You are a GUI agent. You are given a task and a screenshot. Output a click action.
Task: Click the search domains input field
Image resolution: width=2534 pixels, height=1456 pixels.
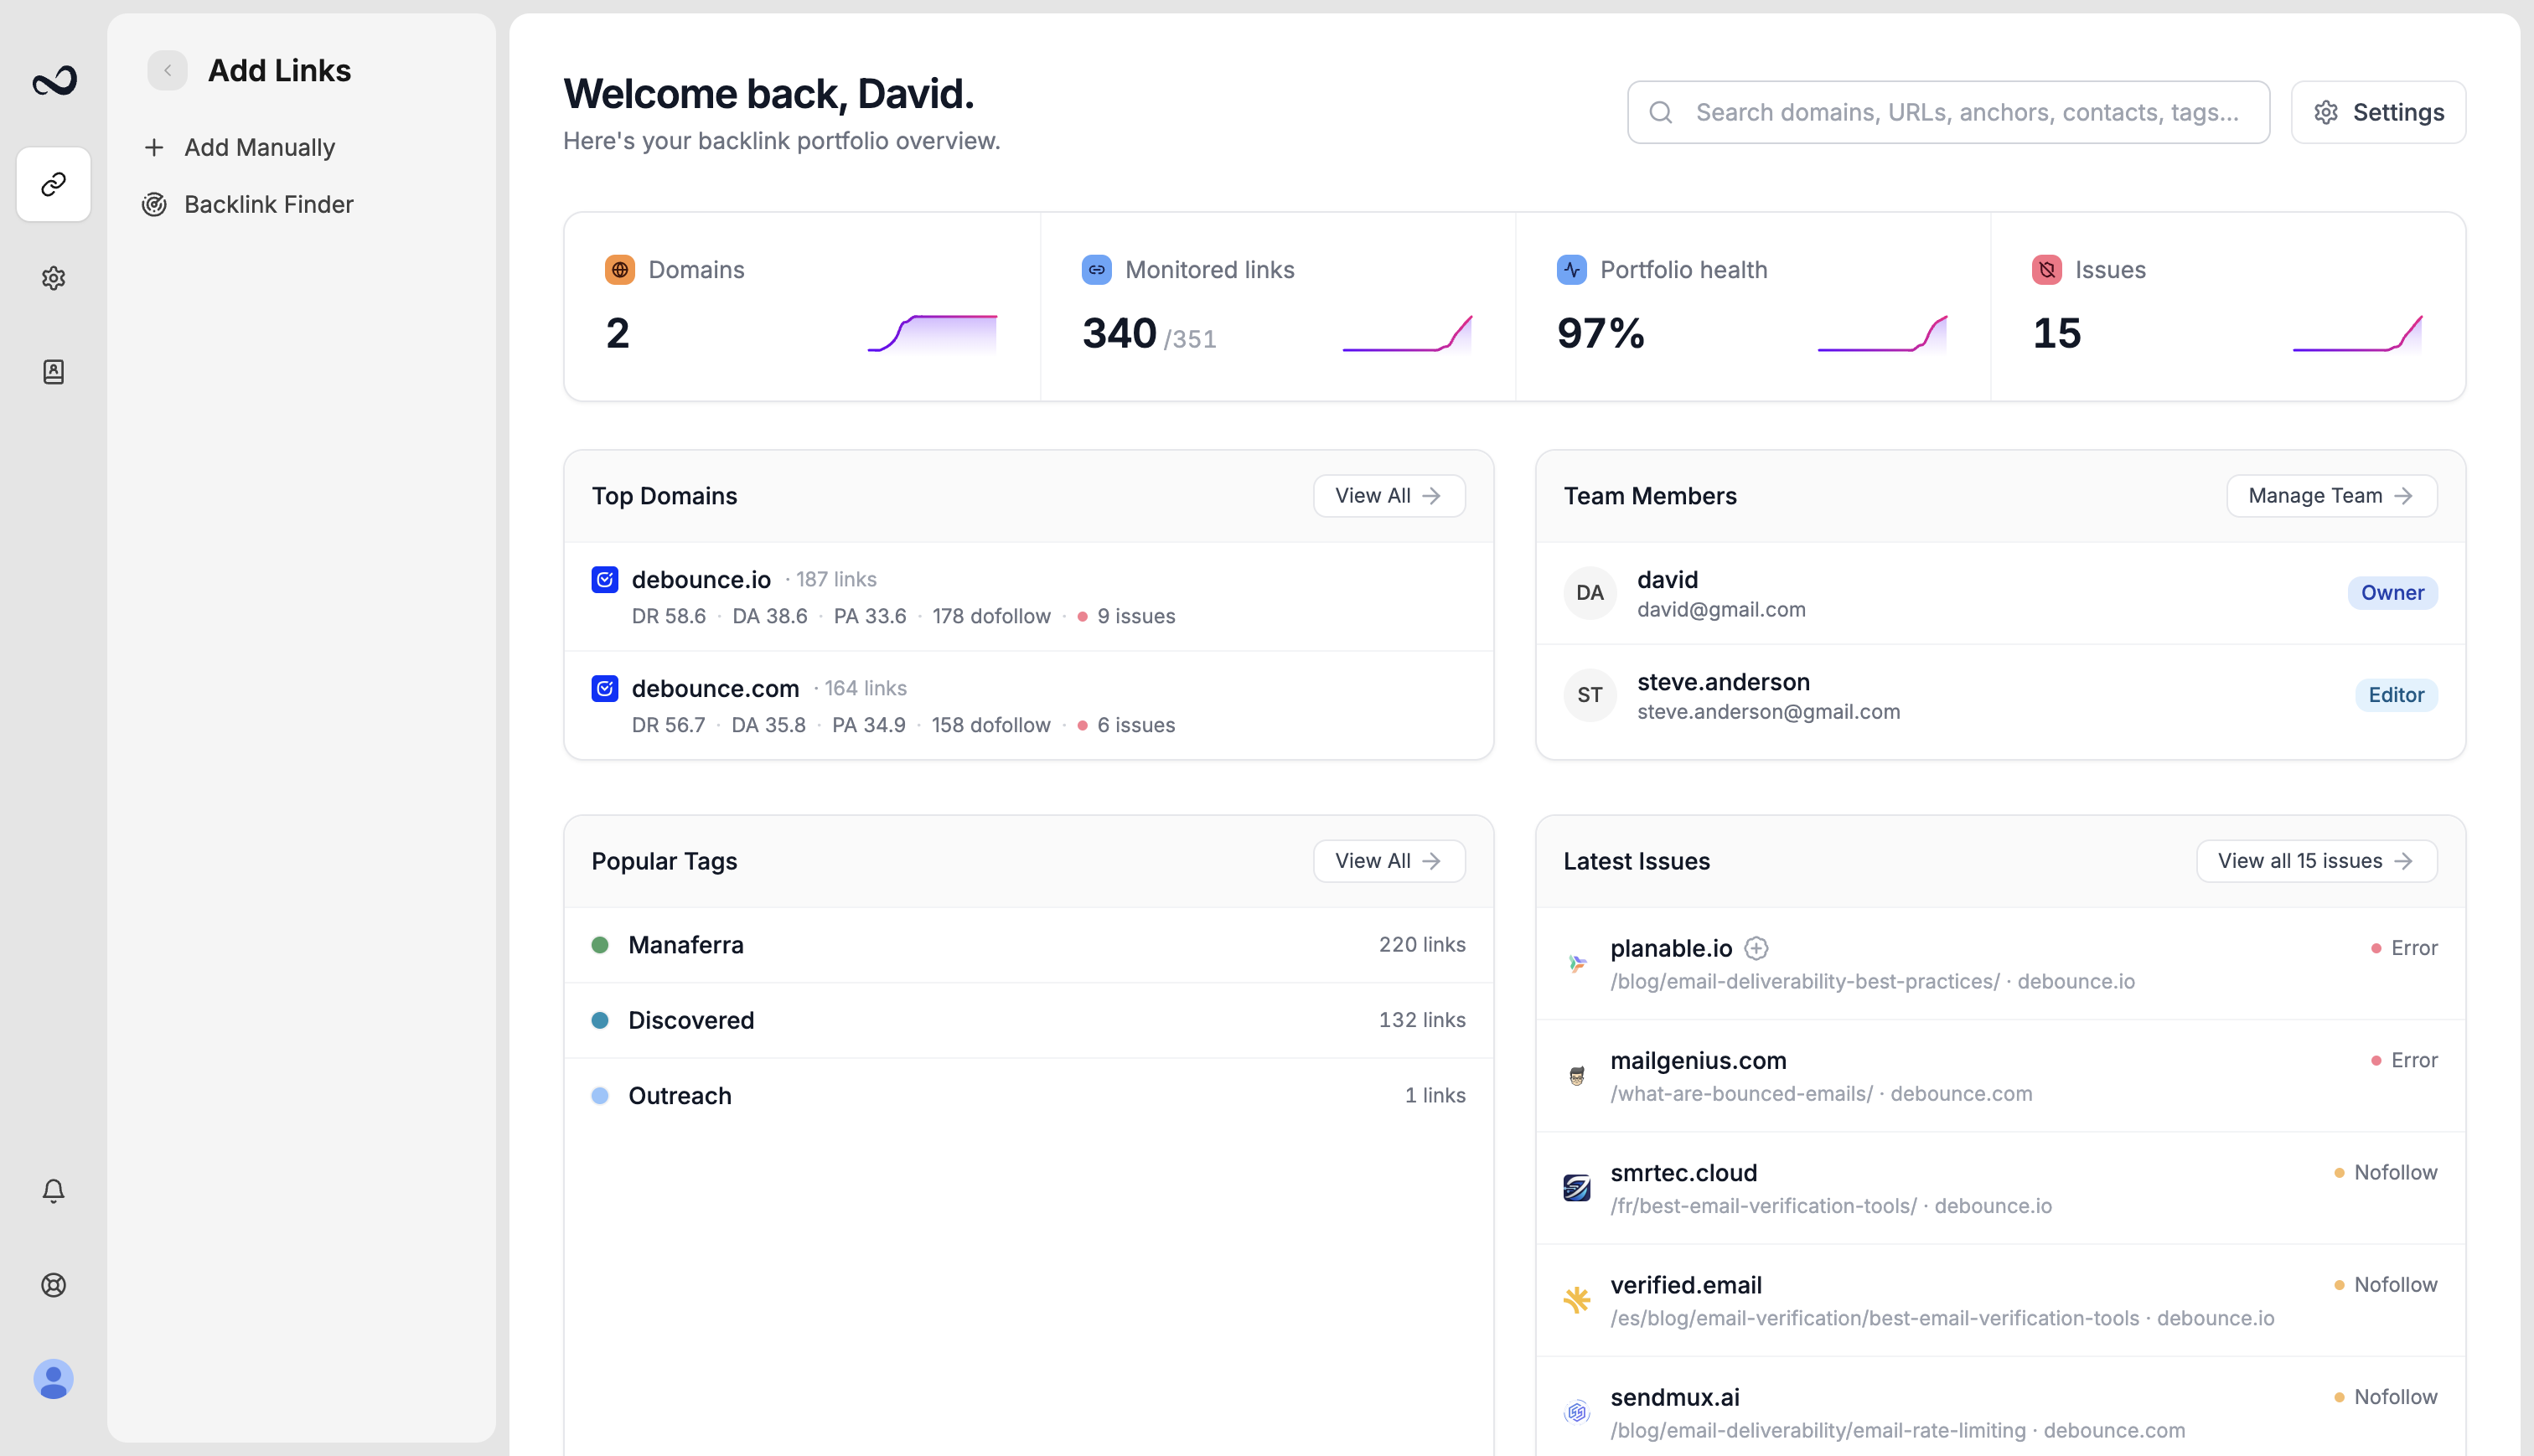[x=1948, y=112]
